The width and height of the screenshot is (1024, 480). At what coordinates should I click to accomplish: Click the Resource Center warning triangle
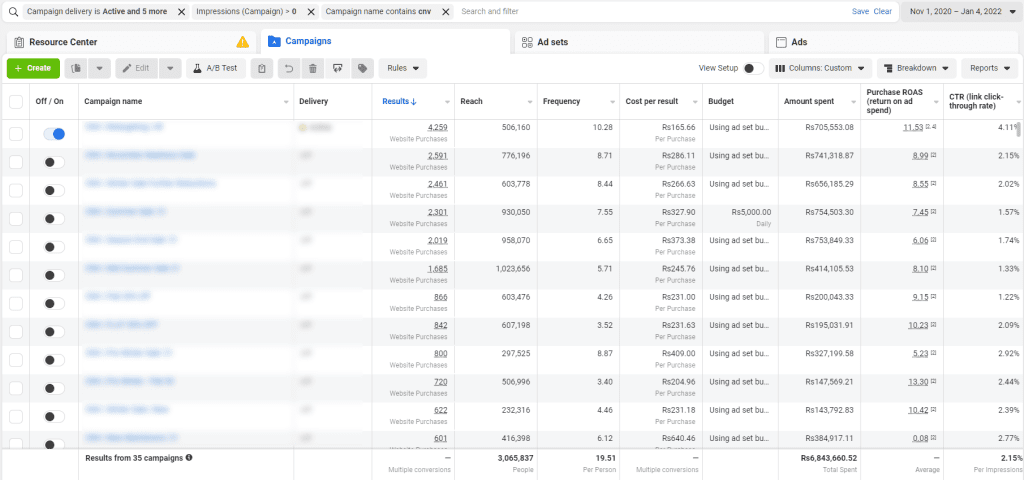242,42
